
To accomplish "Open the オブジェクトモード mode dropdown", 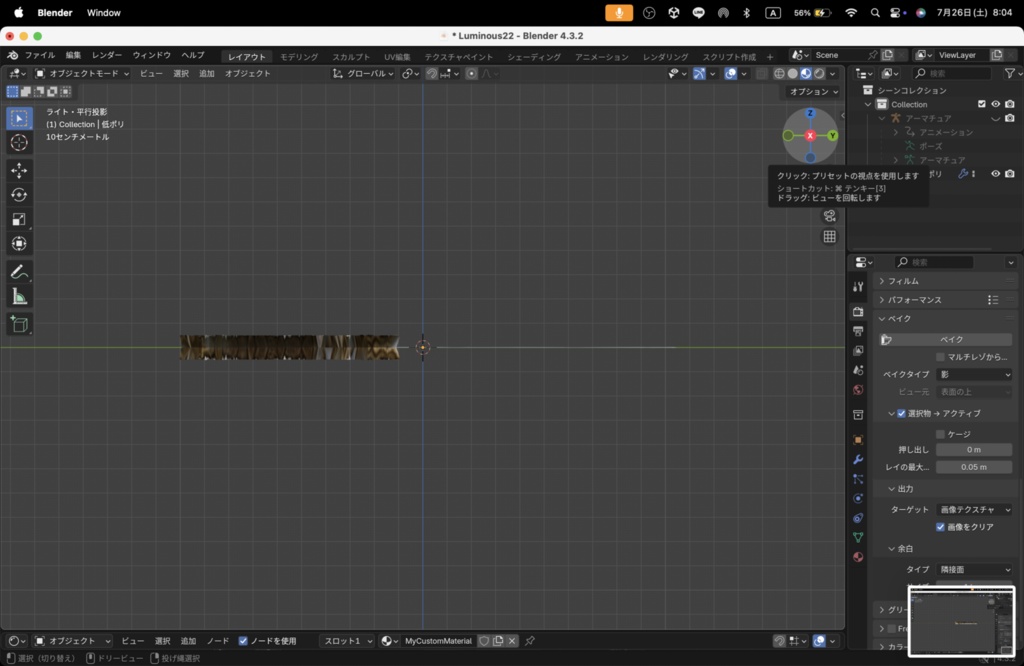I will (x=82, y=74).
